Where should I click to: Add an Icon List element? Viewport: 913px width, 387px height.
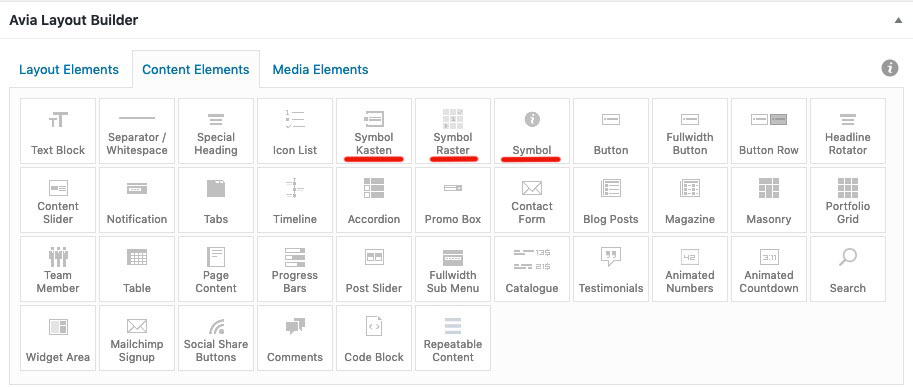[x=295, y=131]
